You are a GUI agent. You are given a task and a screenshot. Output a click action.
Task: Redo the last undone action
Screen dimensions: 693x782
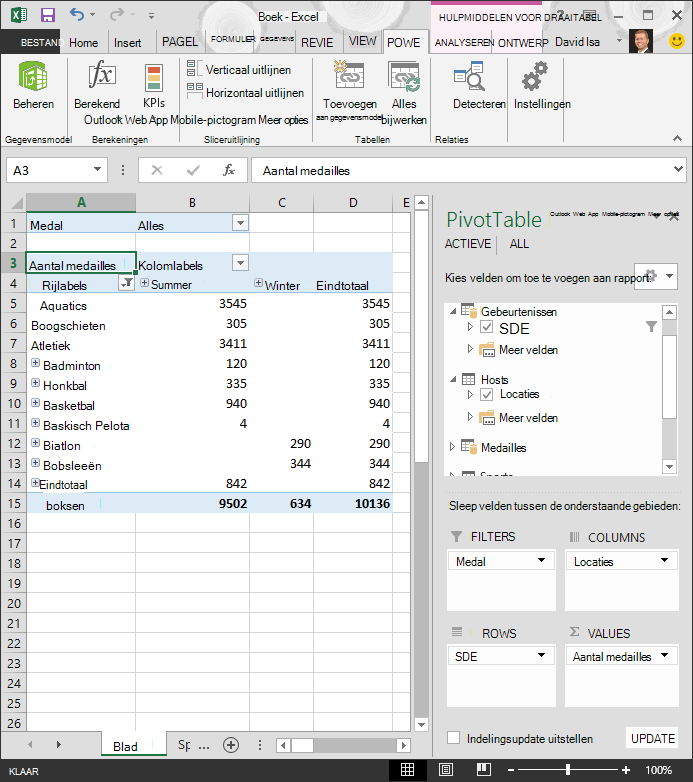pyautogui.click(x=117, y=14)
